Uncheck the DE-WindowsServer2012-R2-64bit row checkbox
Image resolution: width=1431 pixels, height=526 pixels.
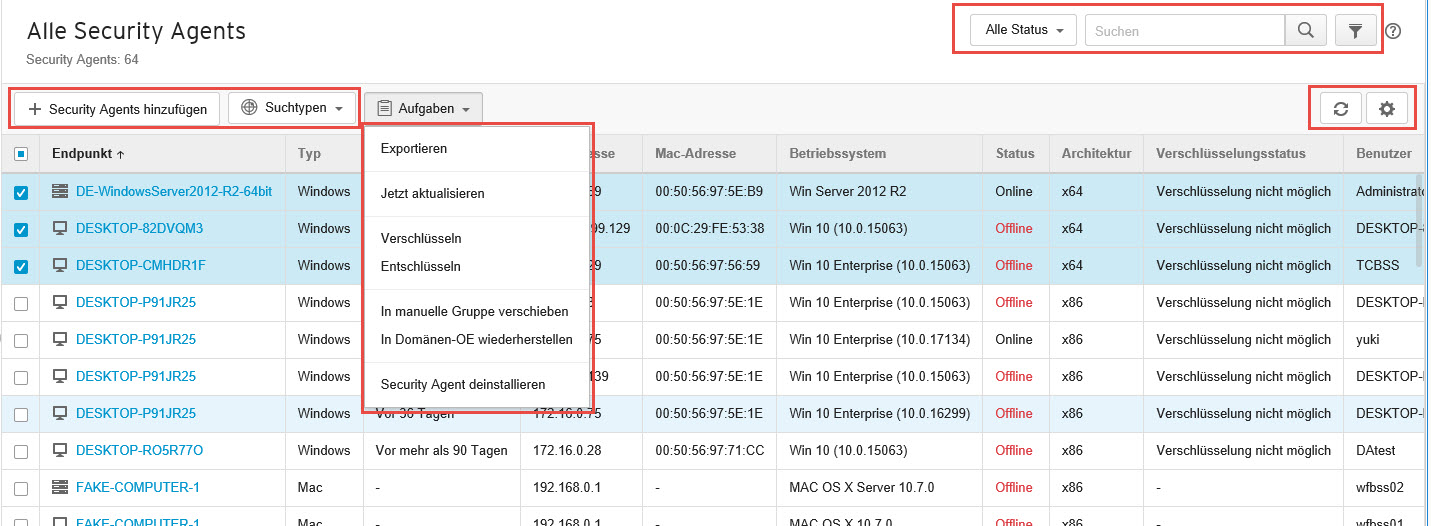click(x=21, y=192)
